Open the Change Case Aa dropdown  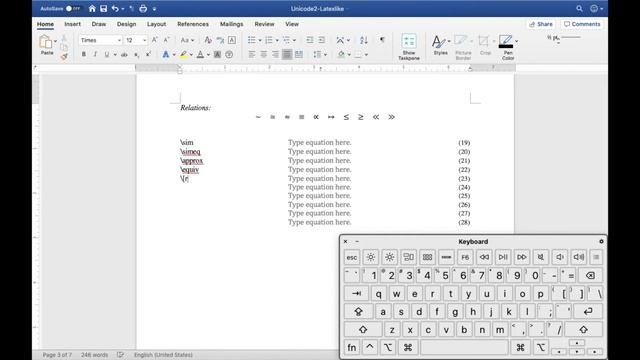tap(187, 40)
